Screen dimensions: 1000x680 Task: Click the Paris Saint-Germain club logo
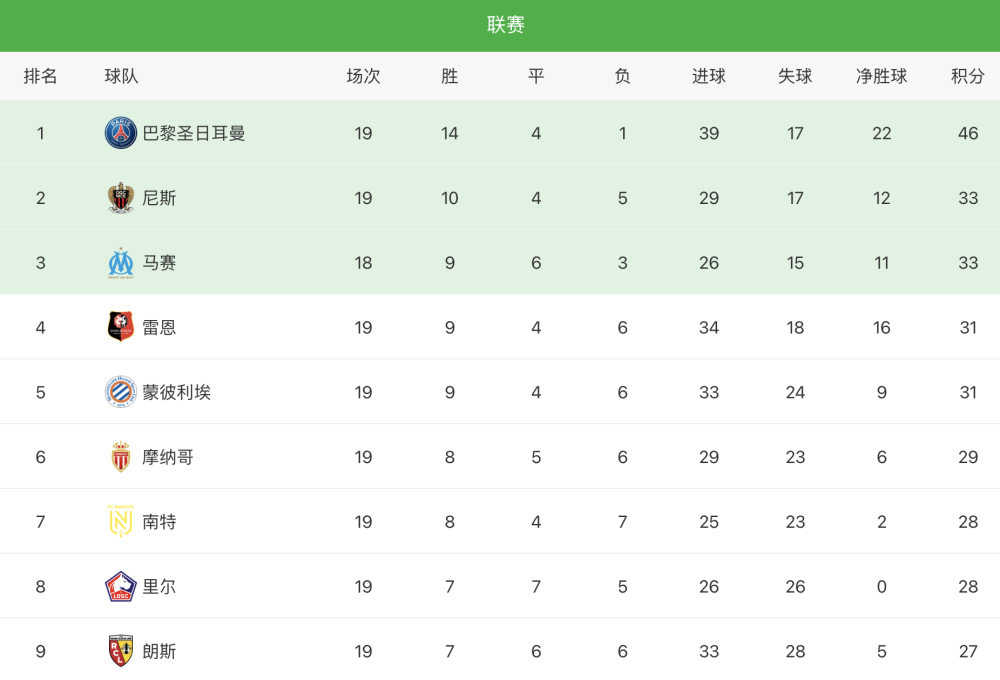[x=121, y=133]
